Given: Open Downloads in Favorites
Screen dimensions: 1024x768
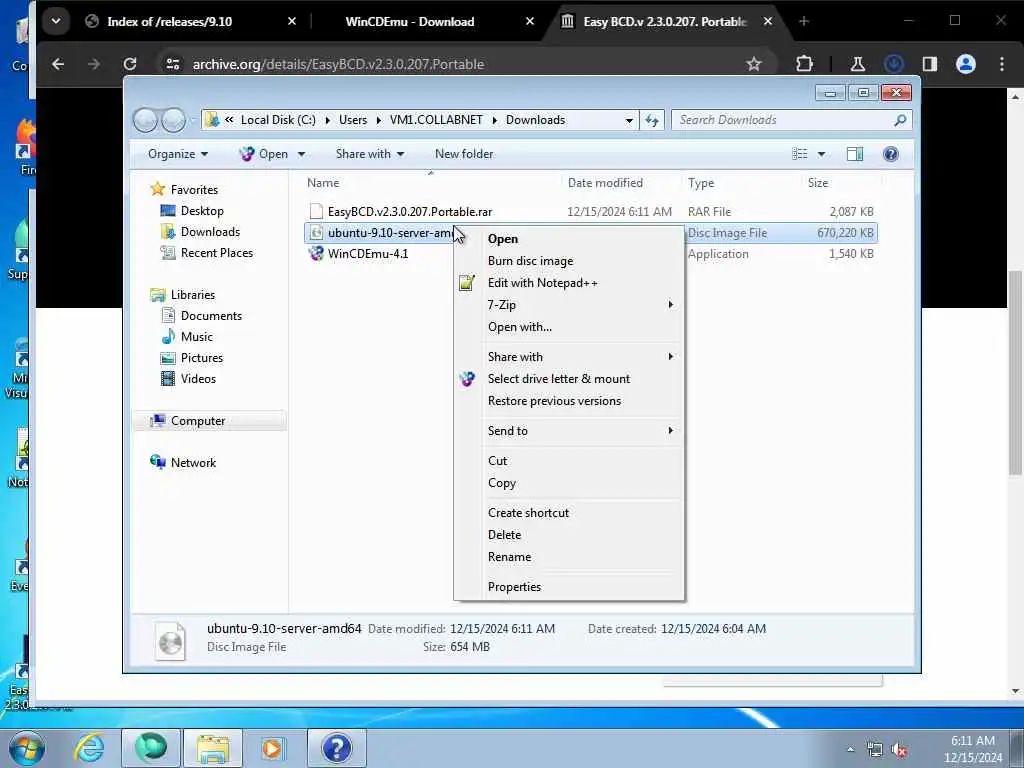Looking at the screenshot, I should tap(210, 232).
